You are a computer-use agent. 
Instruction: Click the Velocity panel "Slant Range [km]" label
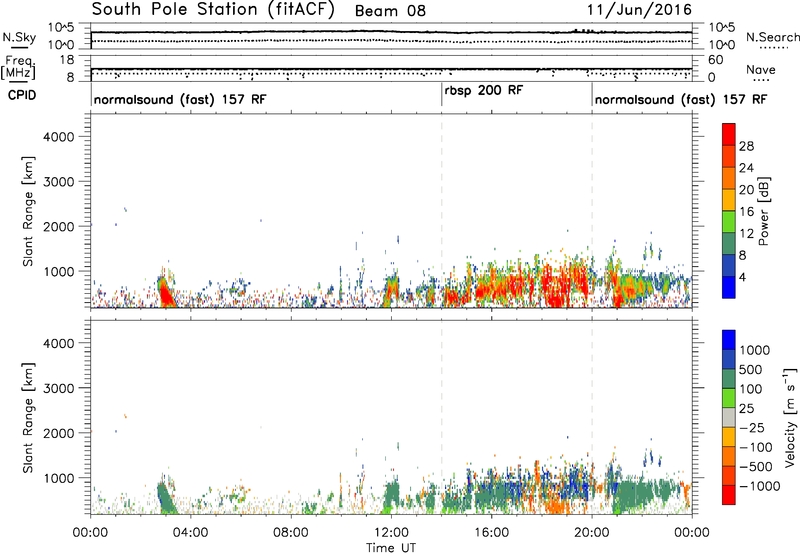[28, 418]
